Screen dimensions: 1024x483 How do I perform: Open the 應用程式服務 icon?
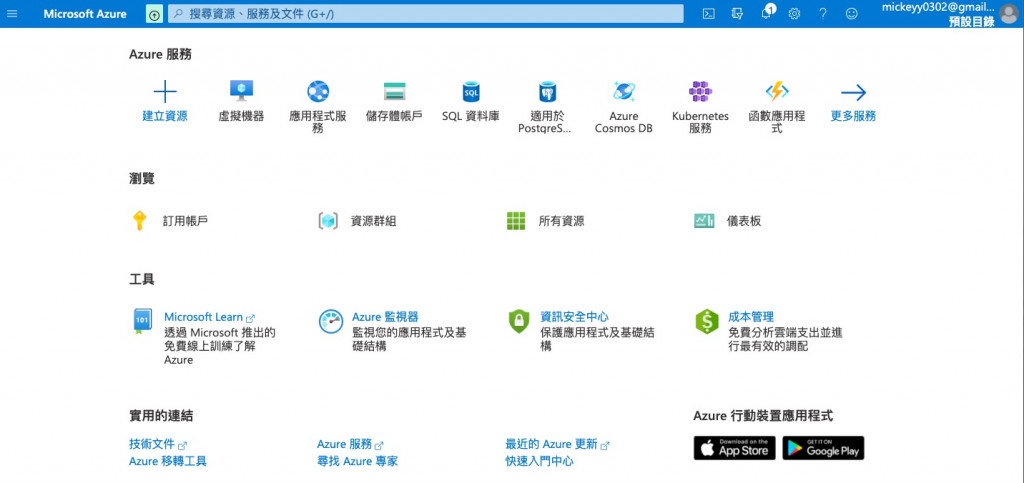318,91
